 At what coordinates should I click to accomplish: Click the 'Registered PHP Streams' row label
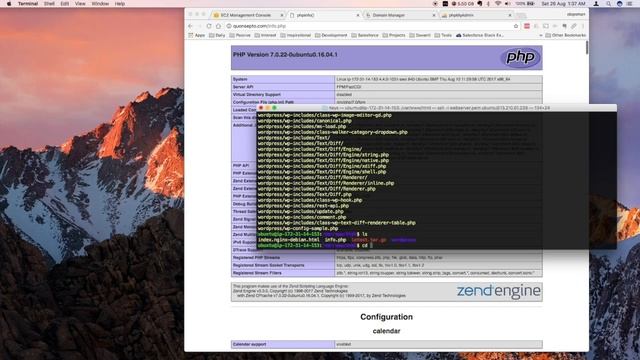(x=256, y=258)
